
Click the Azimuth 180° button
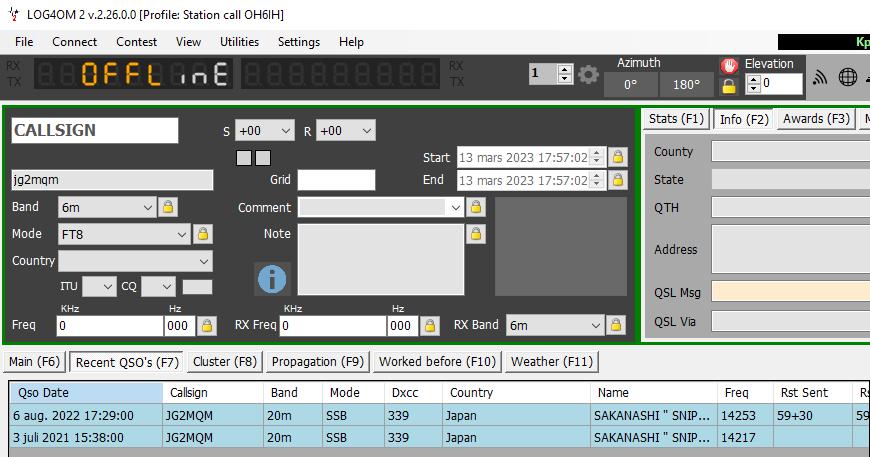(x=686, y=85)
